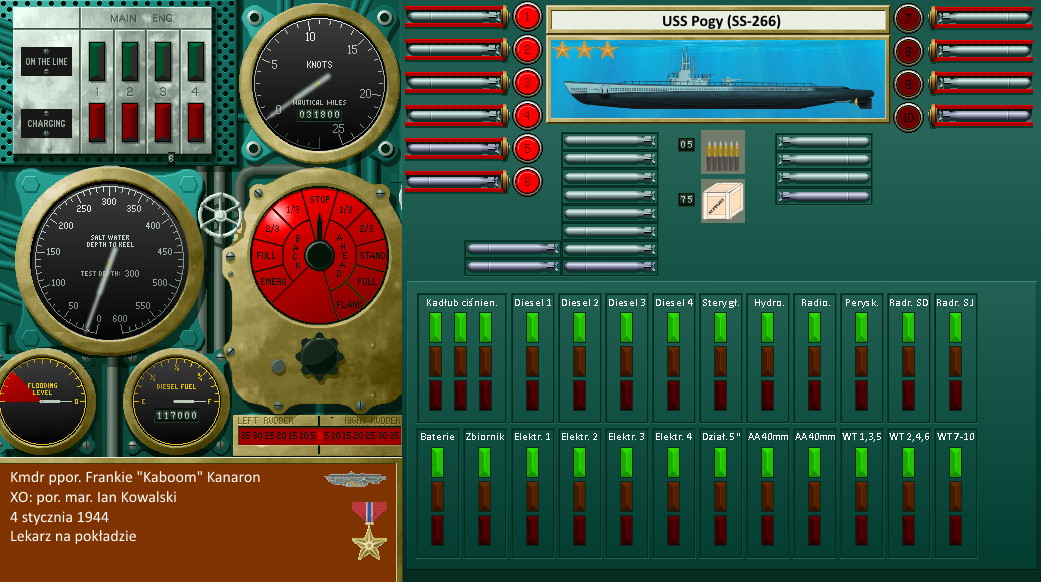The image size is (1041, 582).
Task: Click the ammunition shells icon
Action: click(722, 151)
